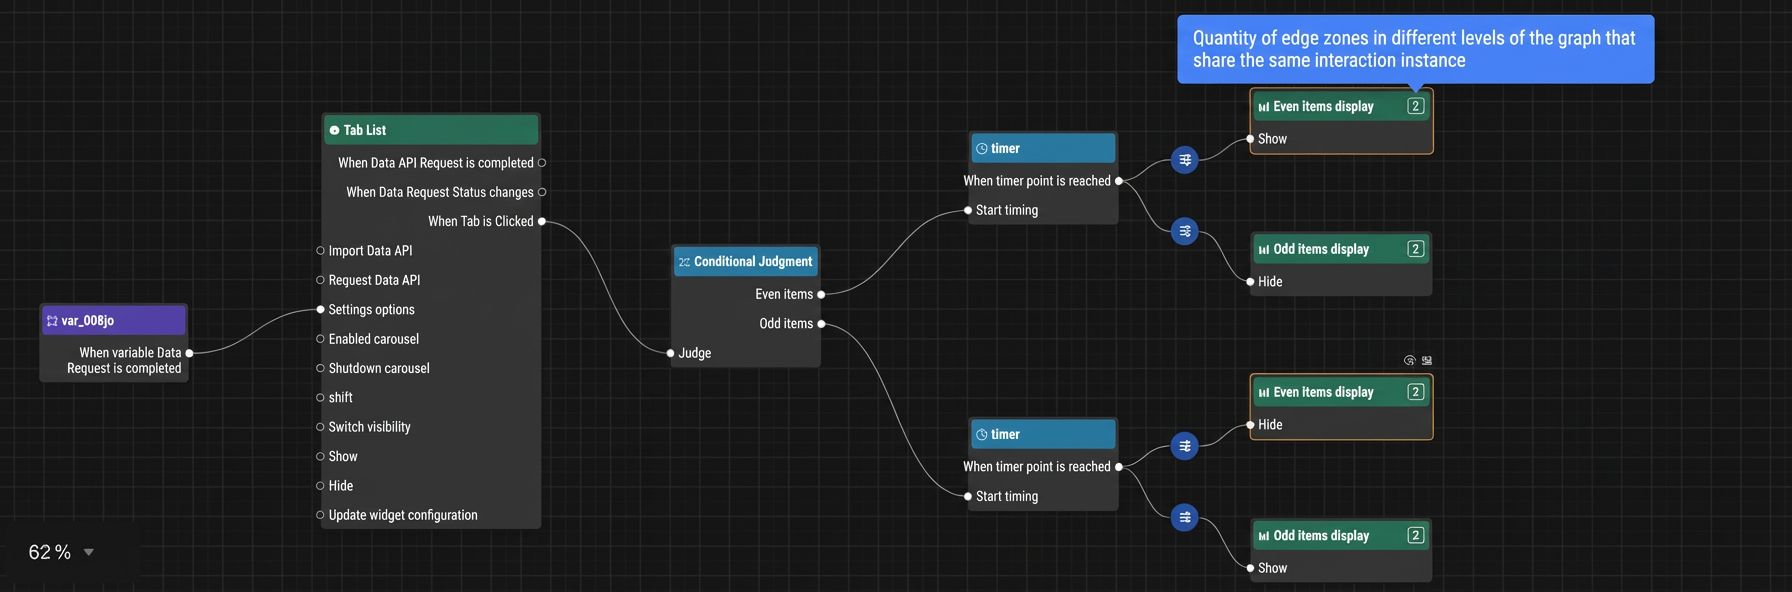Click the Even items output port
1792x592 pixels.
821,294
